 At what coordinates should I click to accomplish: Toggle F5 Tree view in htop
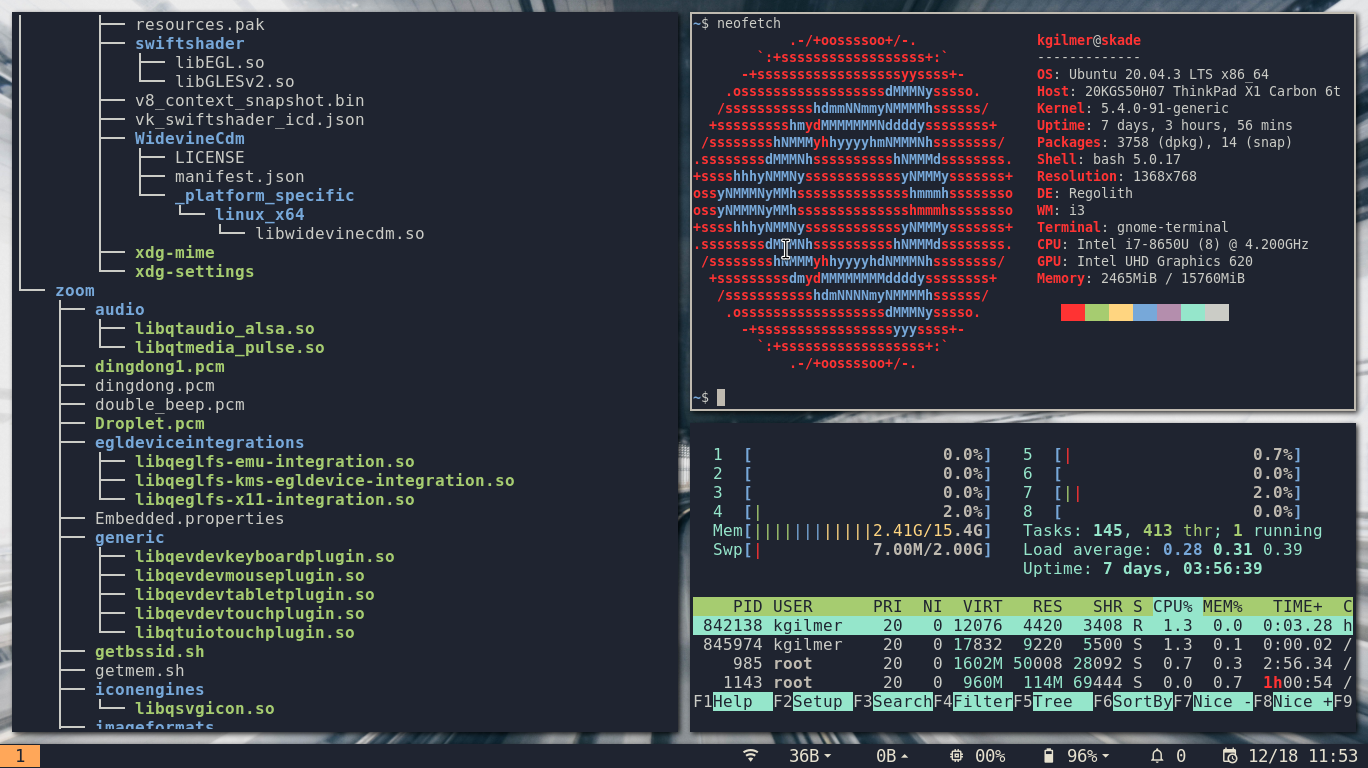pyautogui.click(x=1052, y=702)
